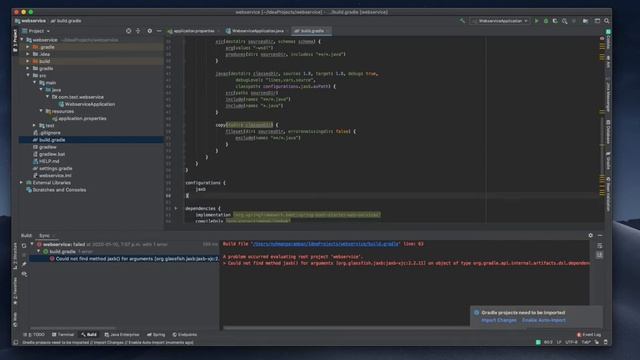Run with coverage icon in toolbar
640x360 pixels.
coord(555,21)
